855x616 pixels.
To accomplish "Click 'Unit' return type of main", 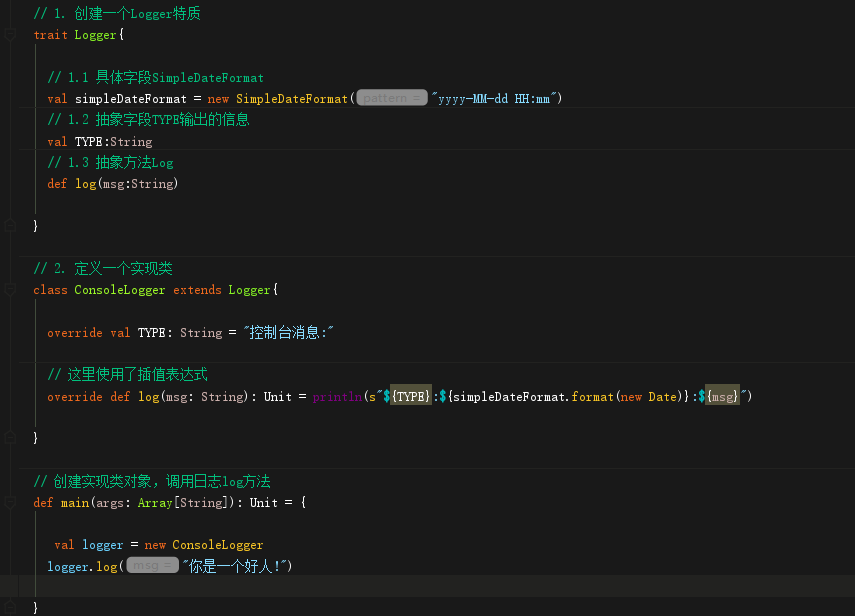I will (264, 502).
